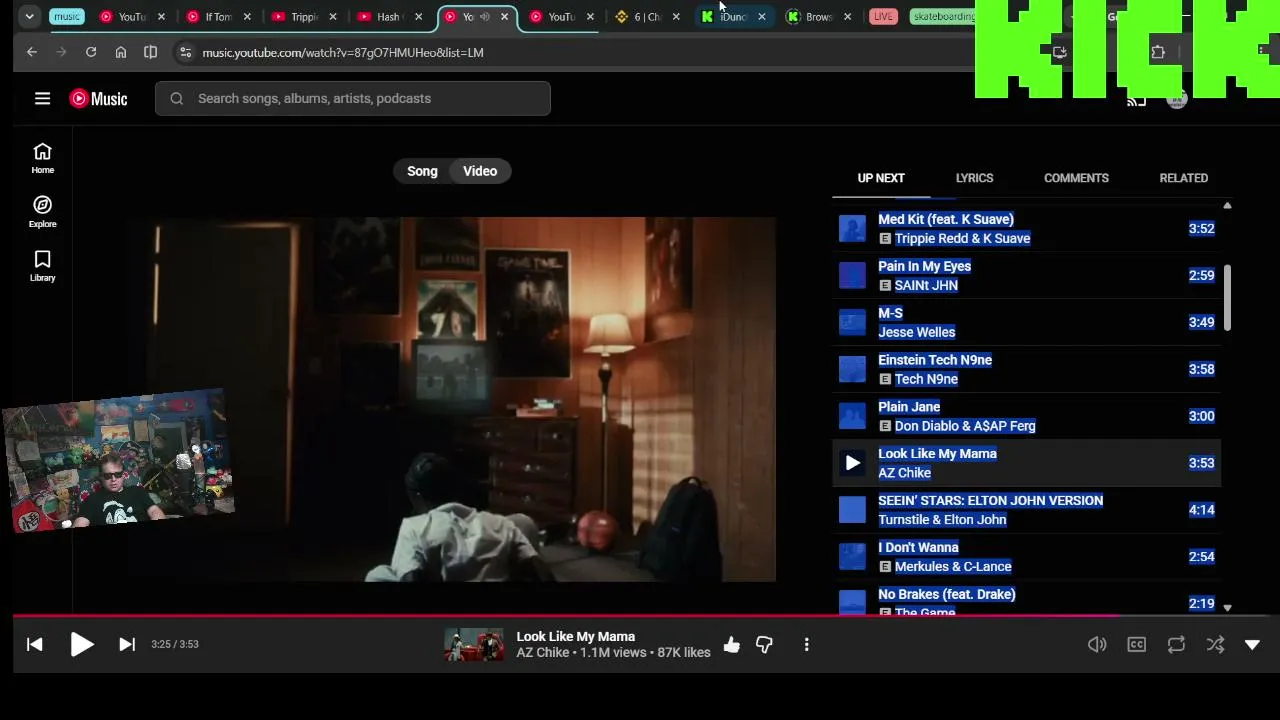Click the music video player
Image resolution: width=1280 pixels, height=720 pixels.
(451, 399)
